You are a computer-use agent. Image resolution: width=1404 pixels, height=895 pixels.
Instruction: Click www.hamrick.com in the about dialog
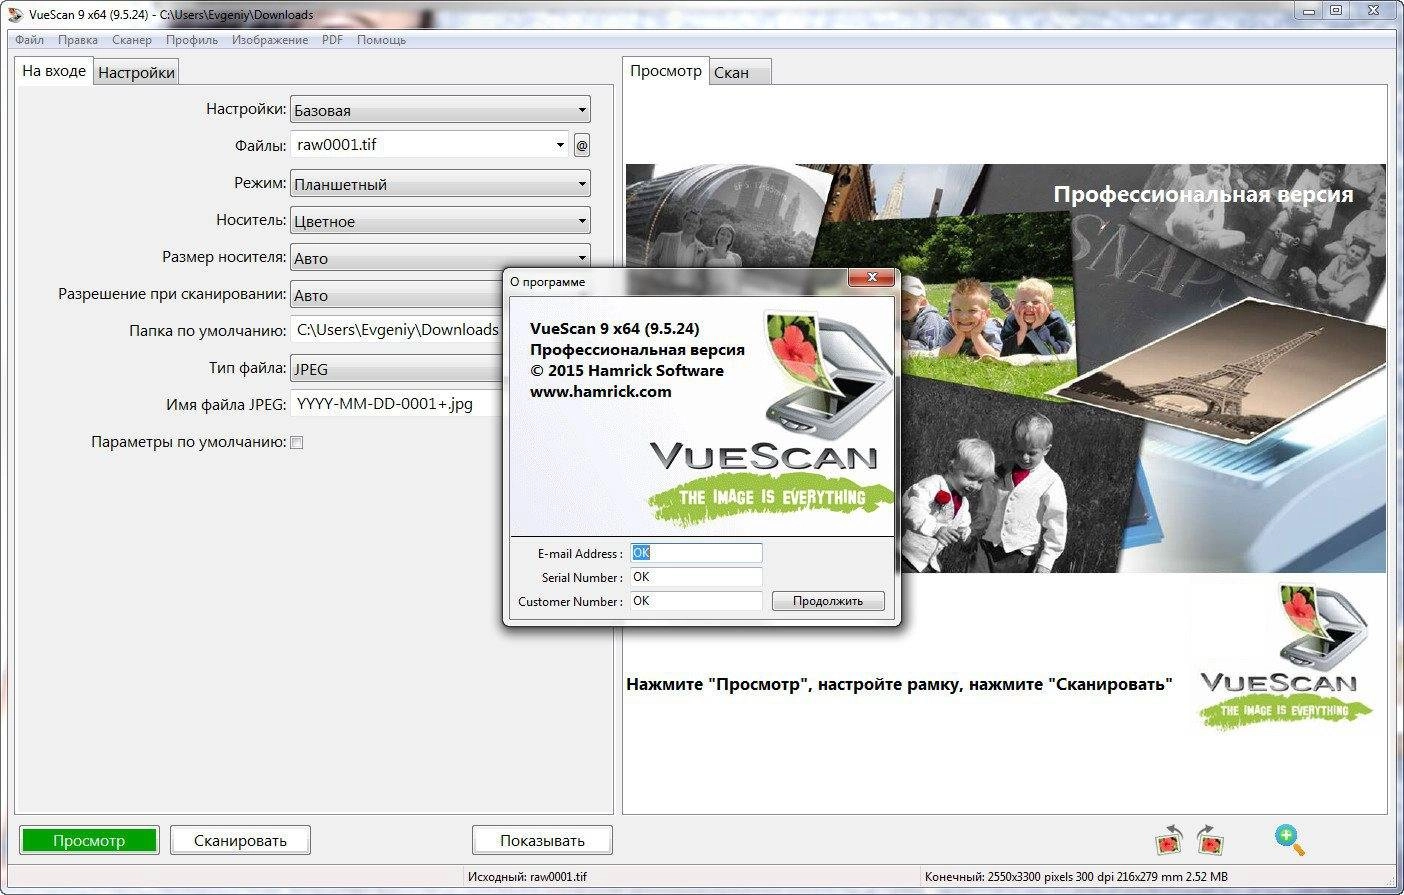[x=601, y=392]
